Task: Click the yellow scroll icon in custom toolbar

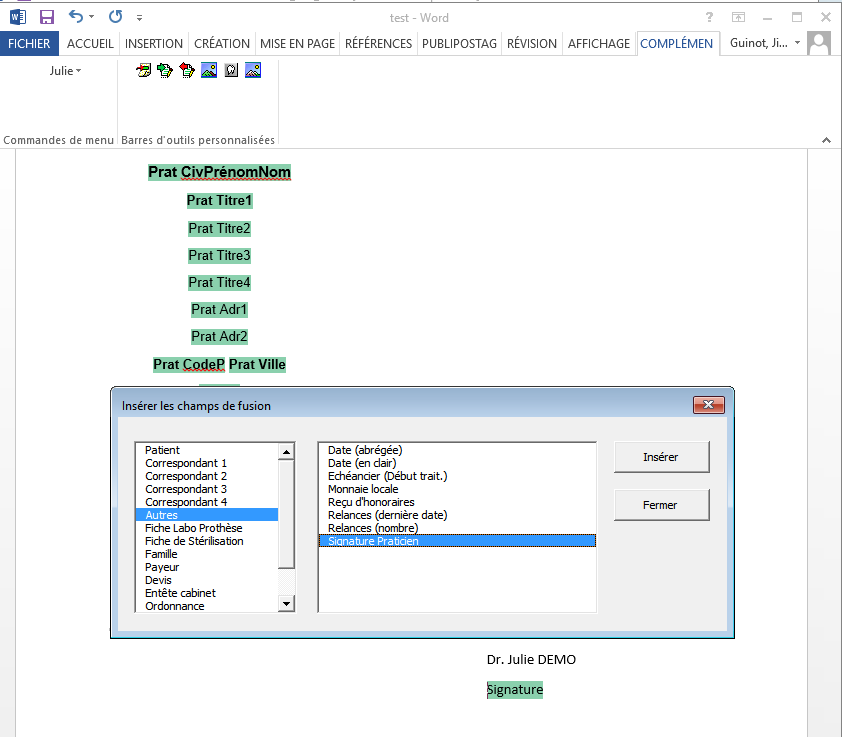Action: point(143,70)
